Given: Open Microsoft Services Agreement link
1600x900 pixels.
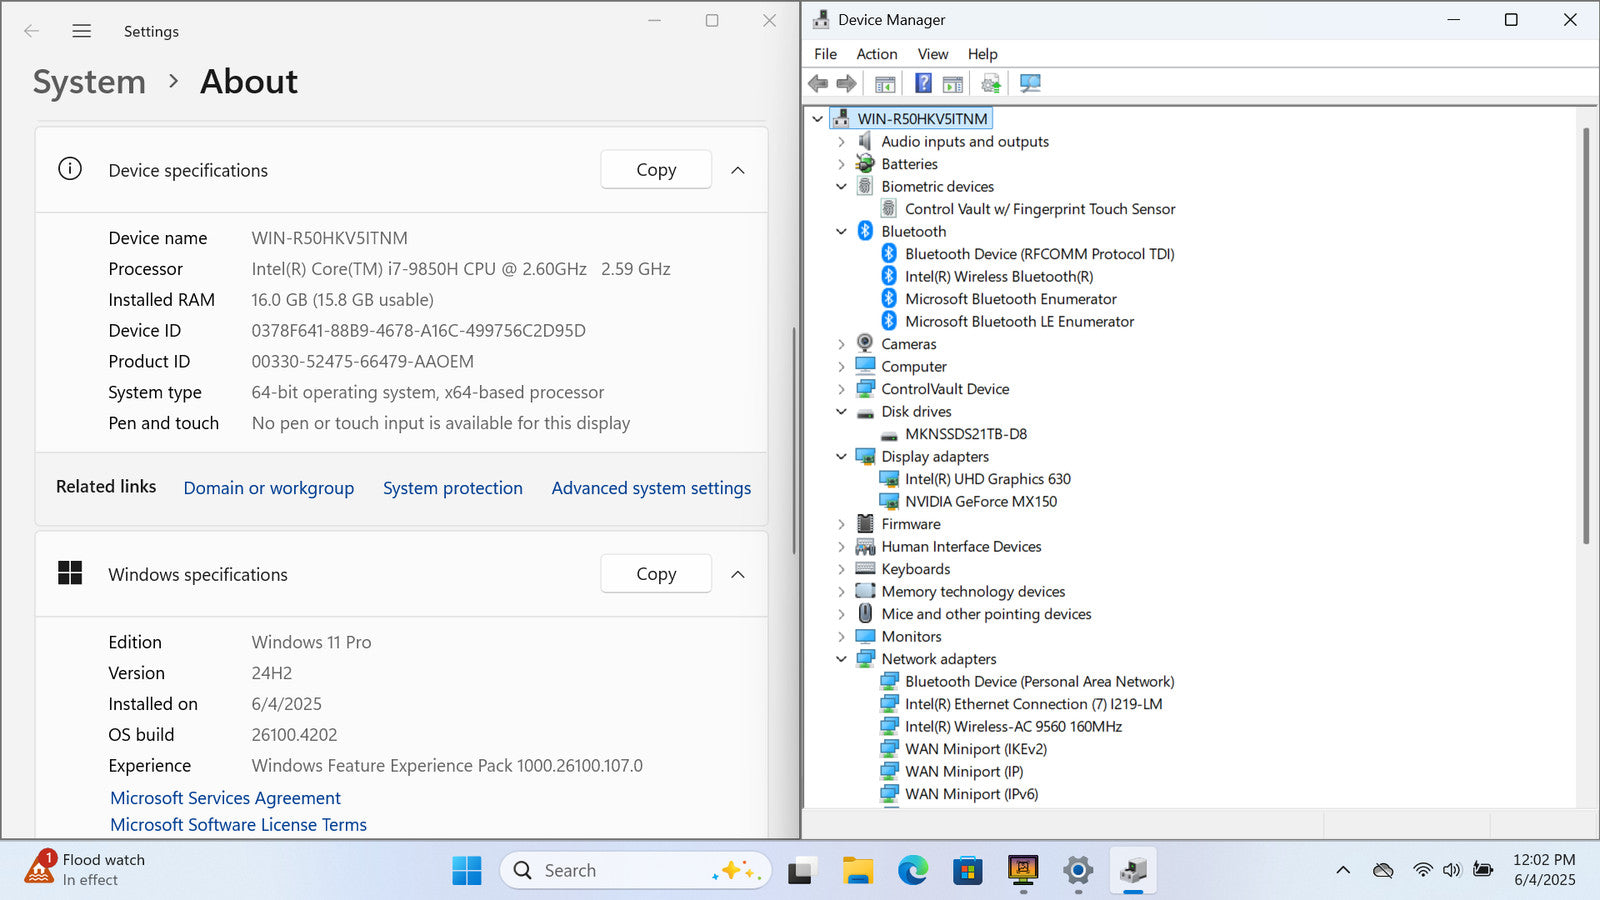Looking at the screenshot, I should (x=225, y=798).
